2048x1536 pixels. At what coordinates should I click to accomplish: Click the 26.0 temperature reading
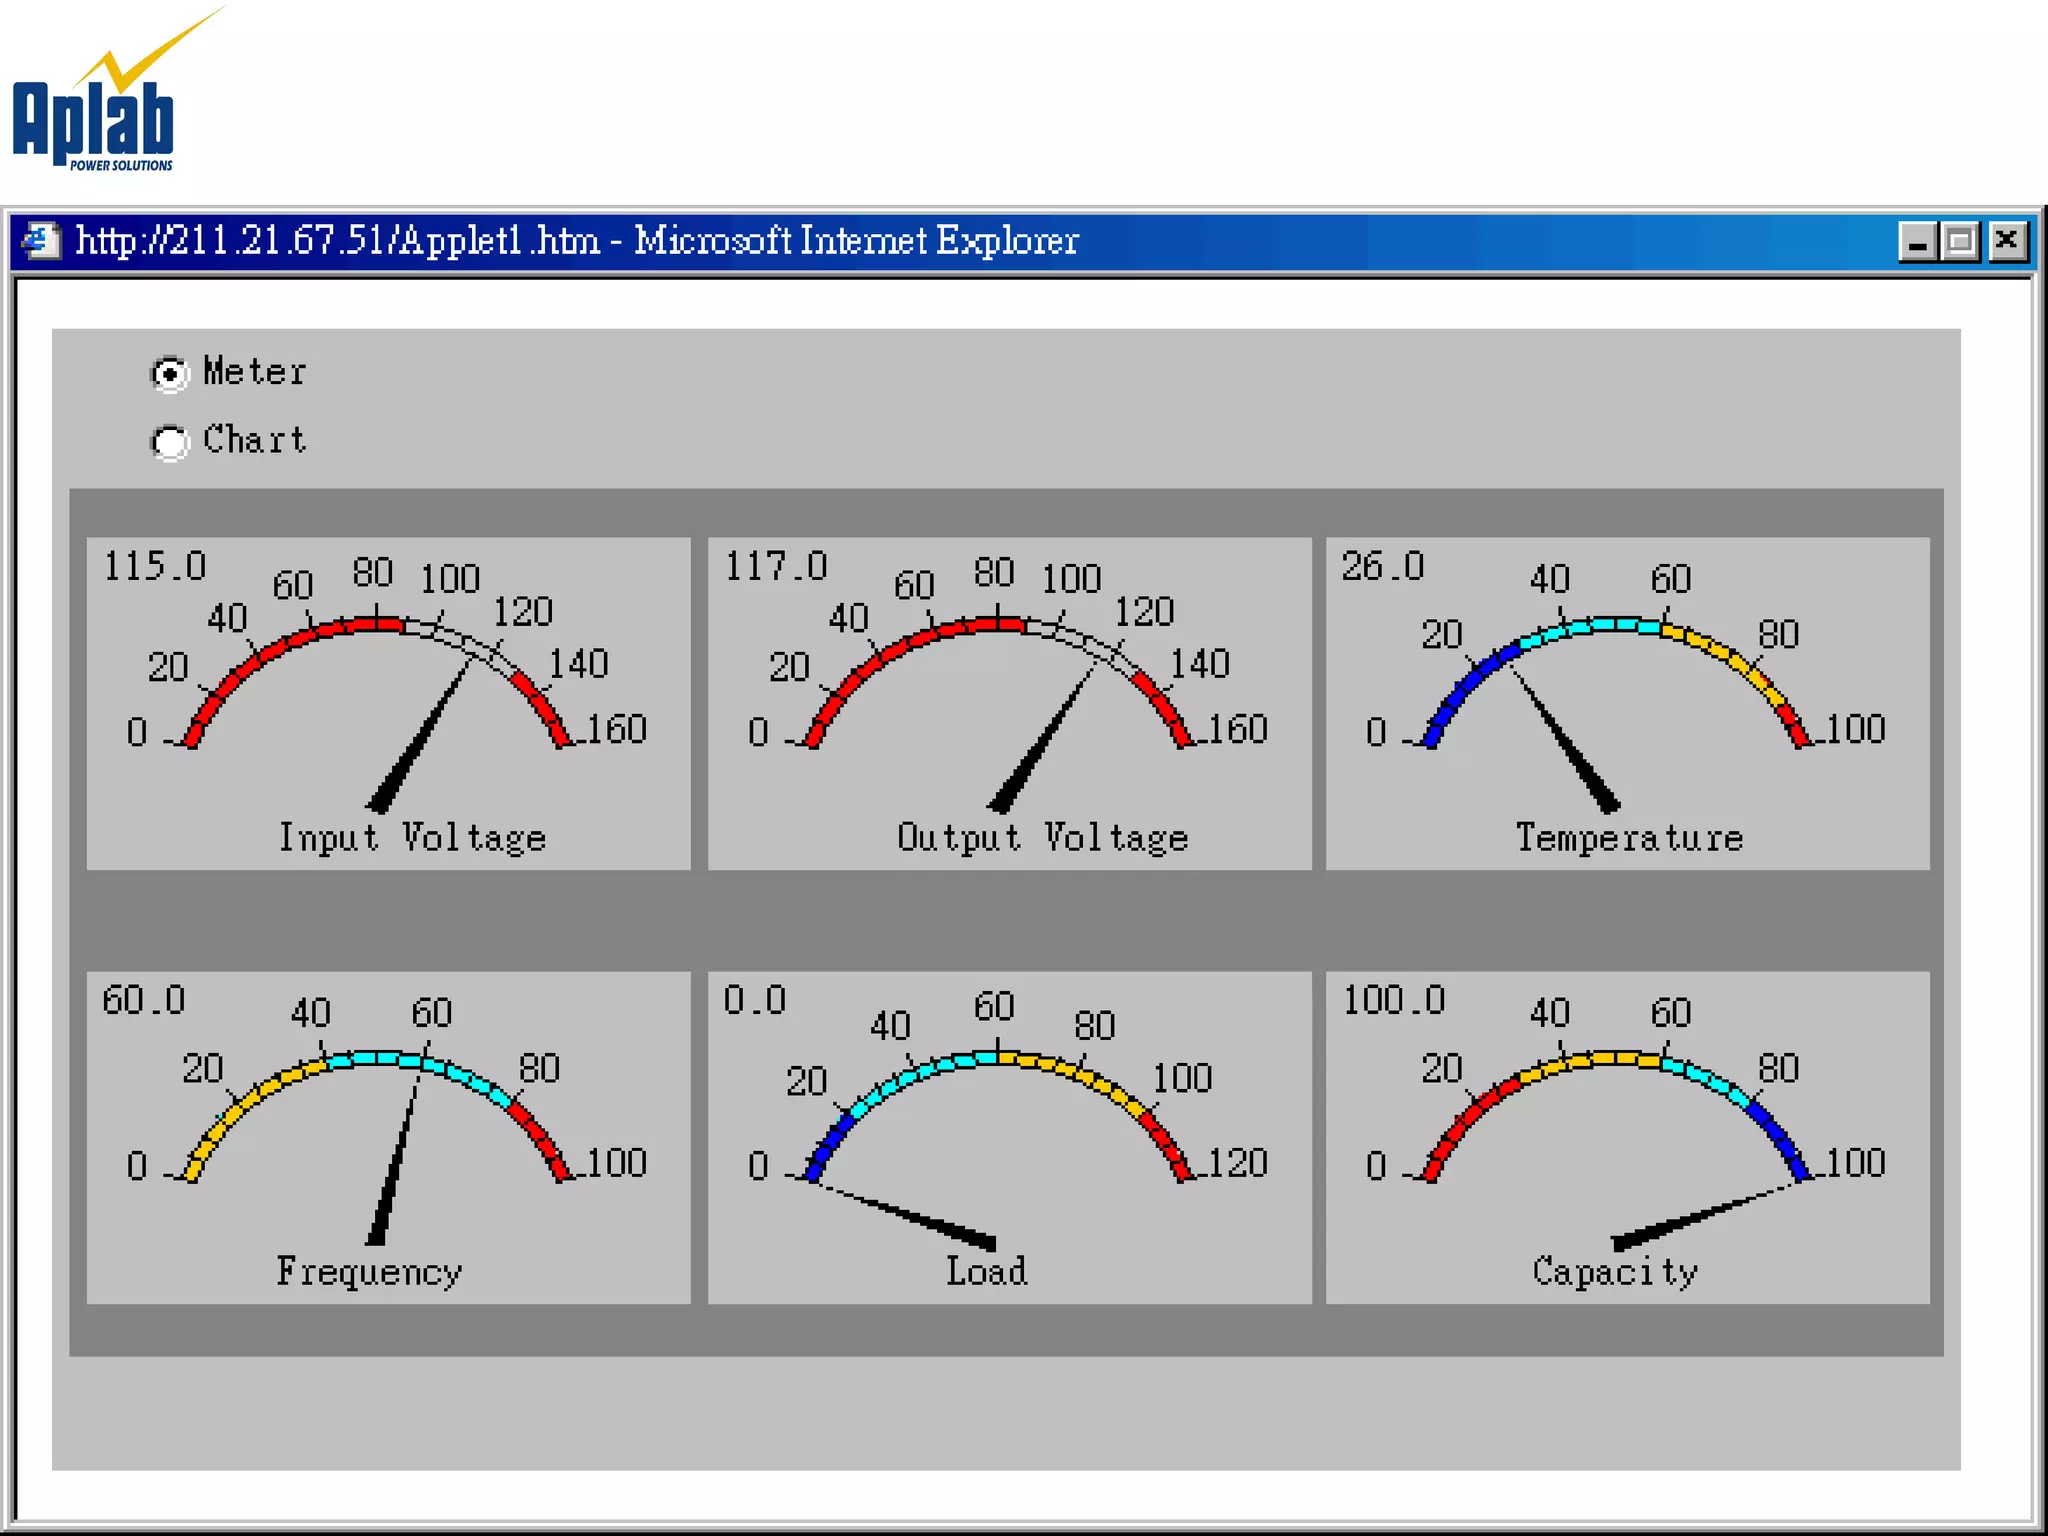tap(1382, 567)
